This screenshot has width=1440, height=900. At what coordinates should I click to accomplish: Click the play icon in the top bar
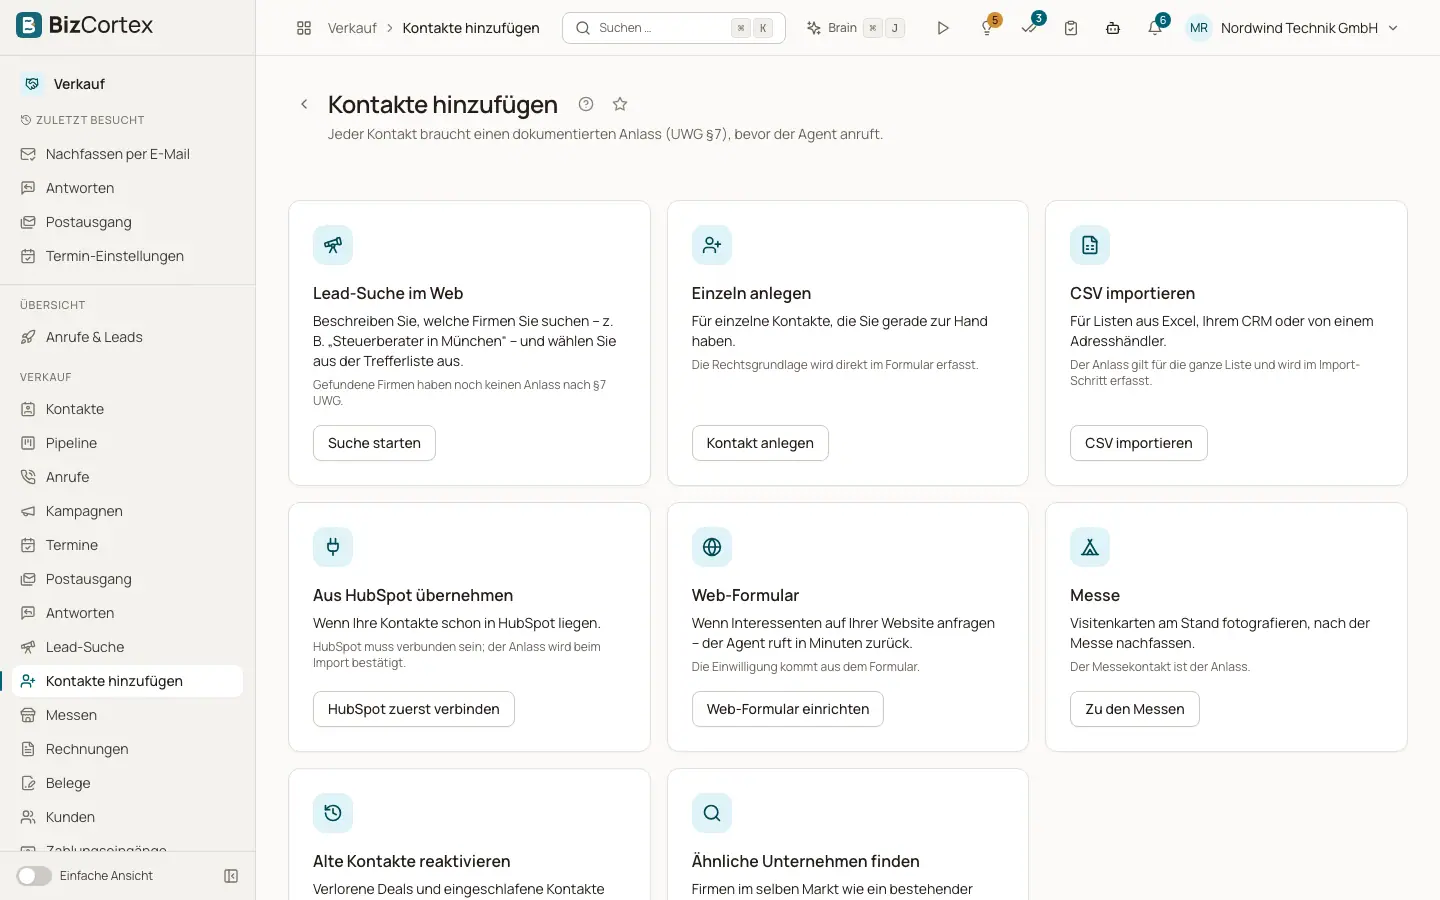943,28
